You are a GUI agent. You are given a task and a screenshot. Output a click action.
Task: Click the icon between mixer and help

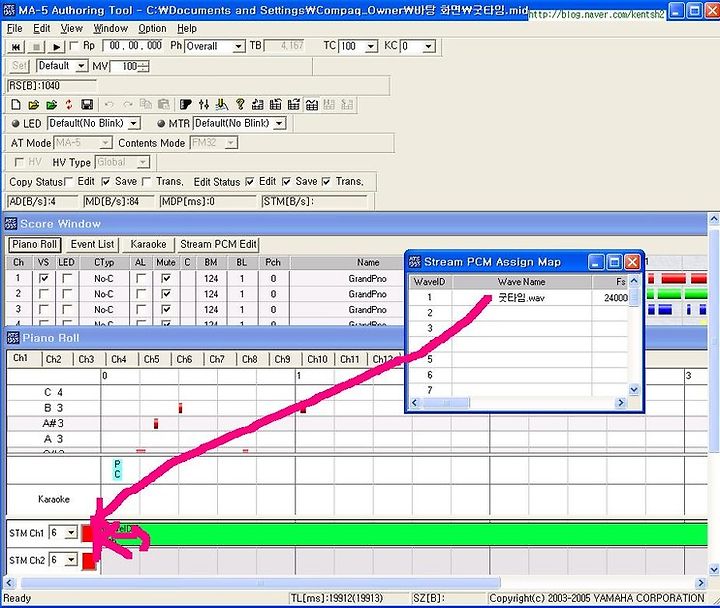[x=222, y=105]
